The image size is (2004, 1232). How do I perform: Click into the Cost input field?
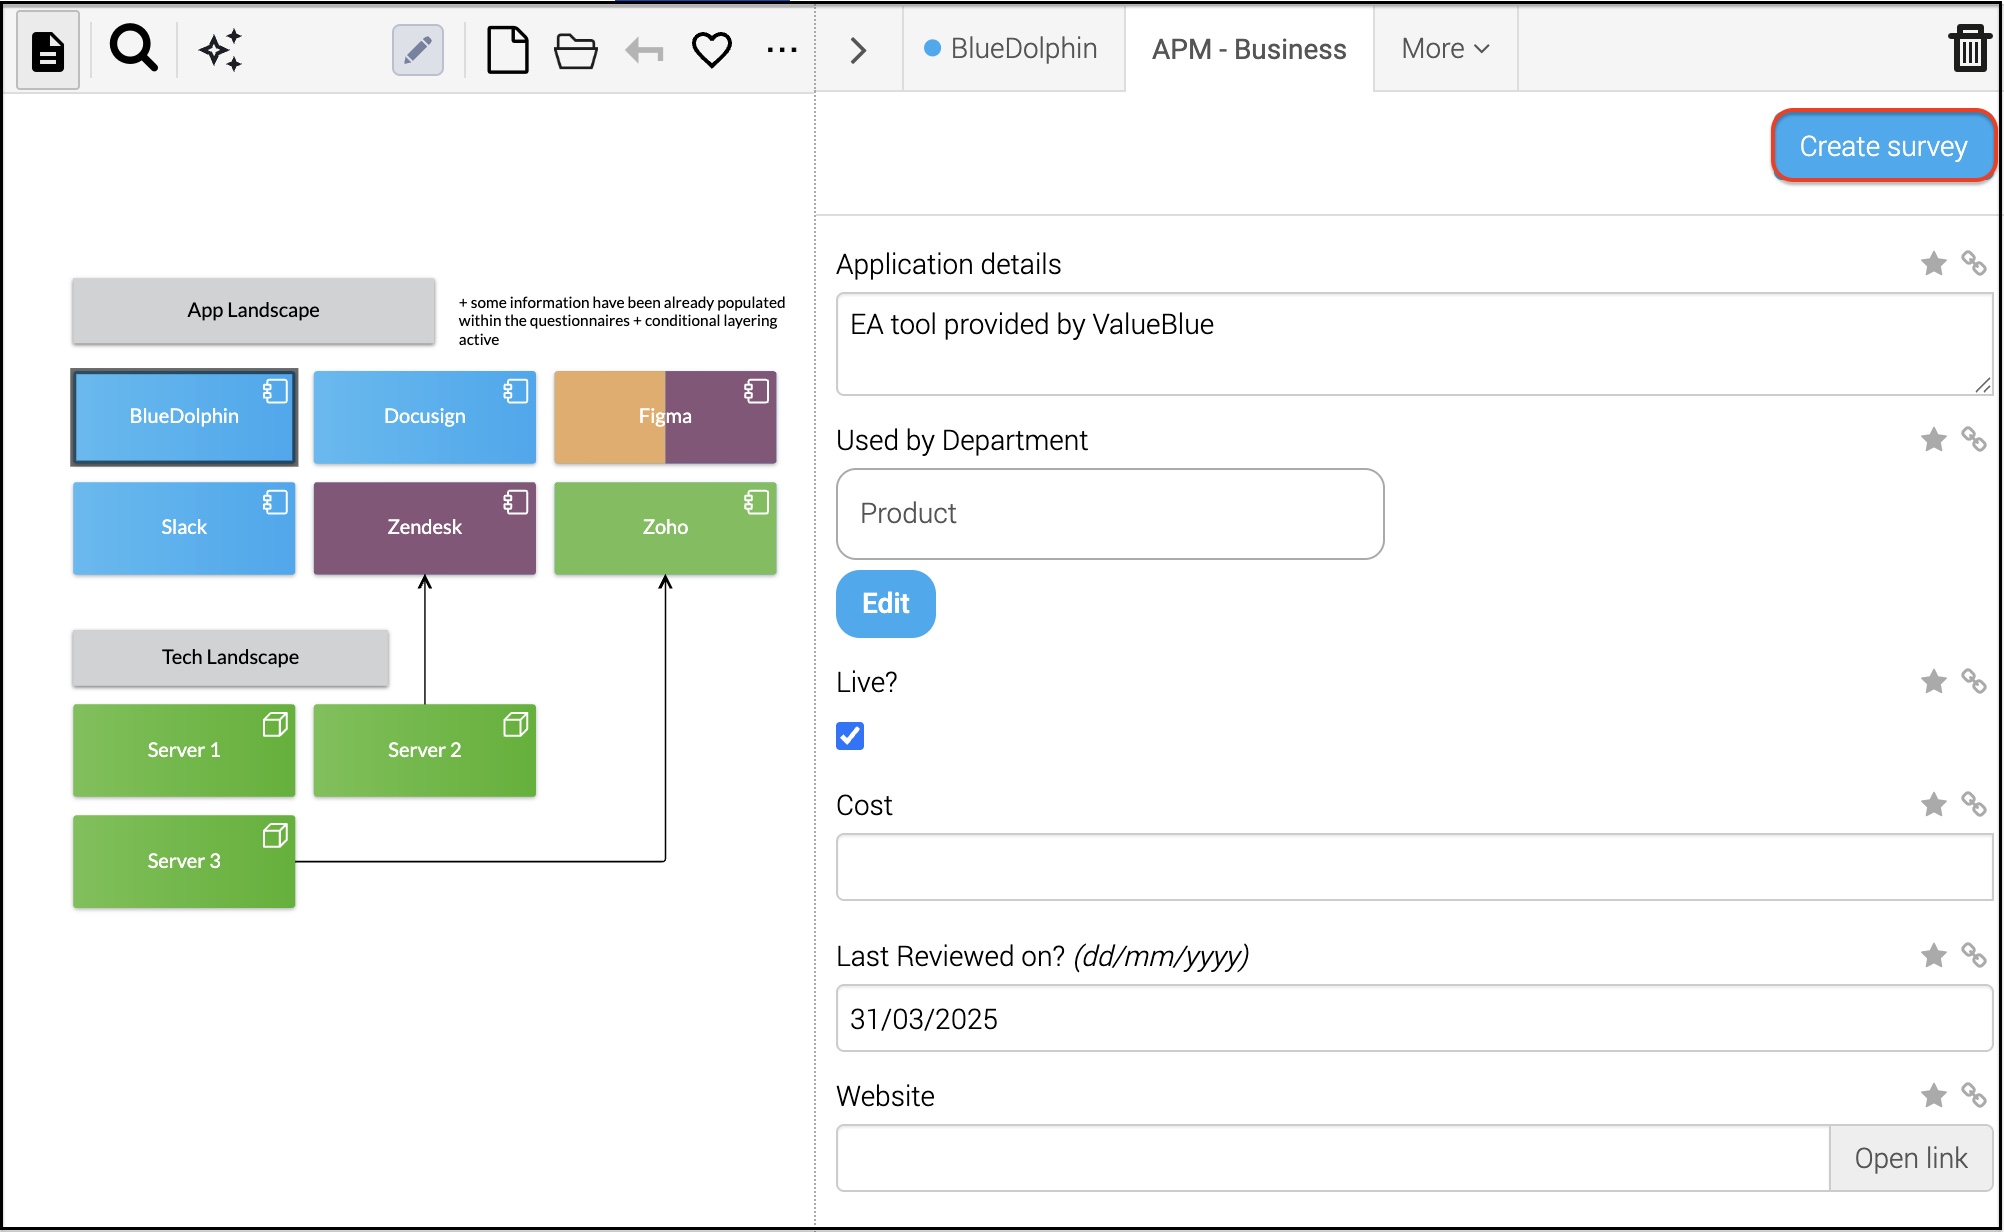click(1414, 867)
